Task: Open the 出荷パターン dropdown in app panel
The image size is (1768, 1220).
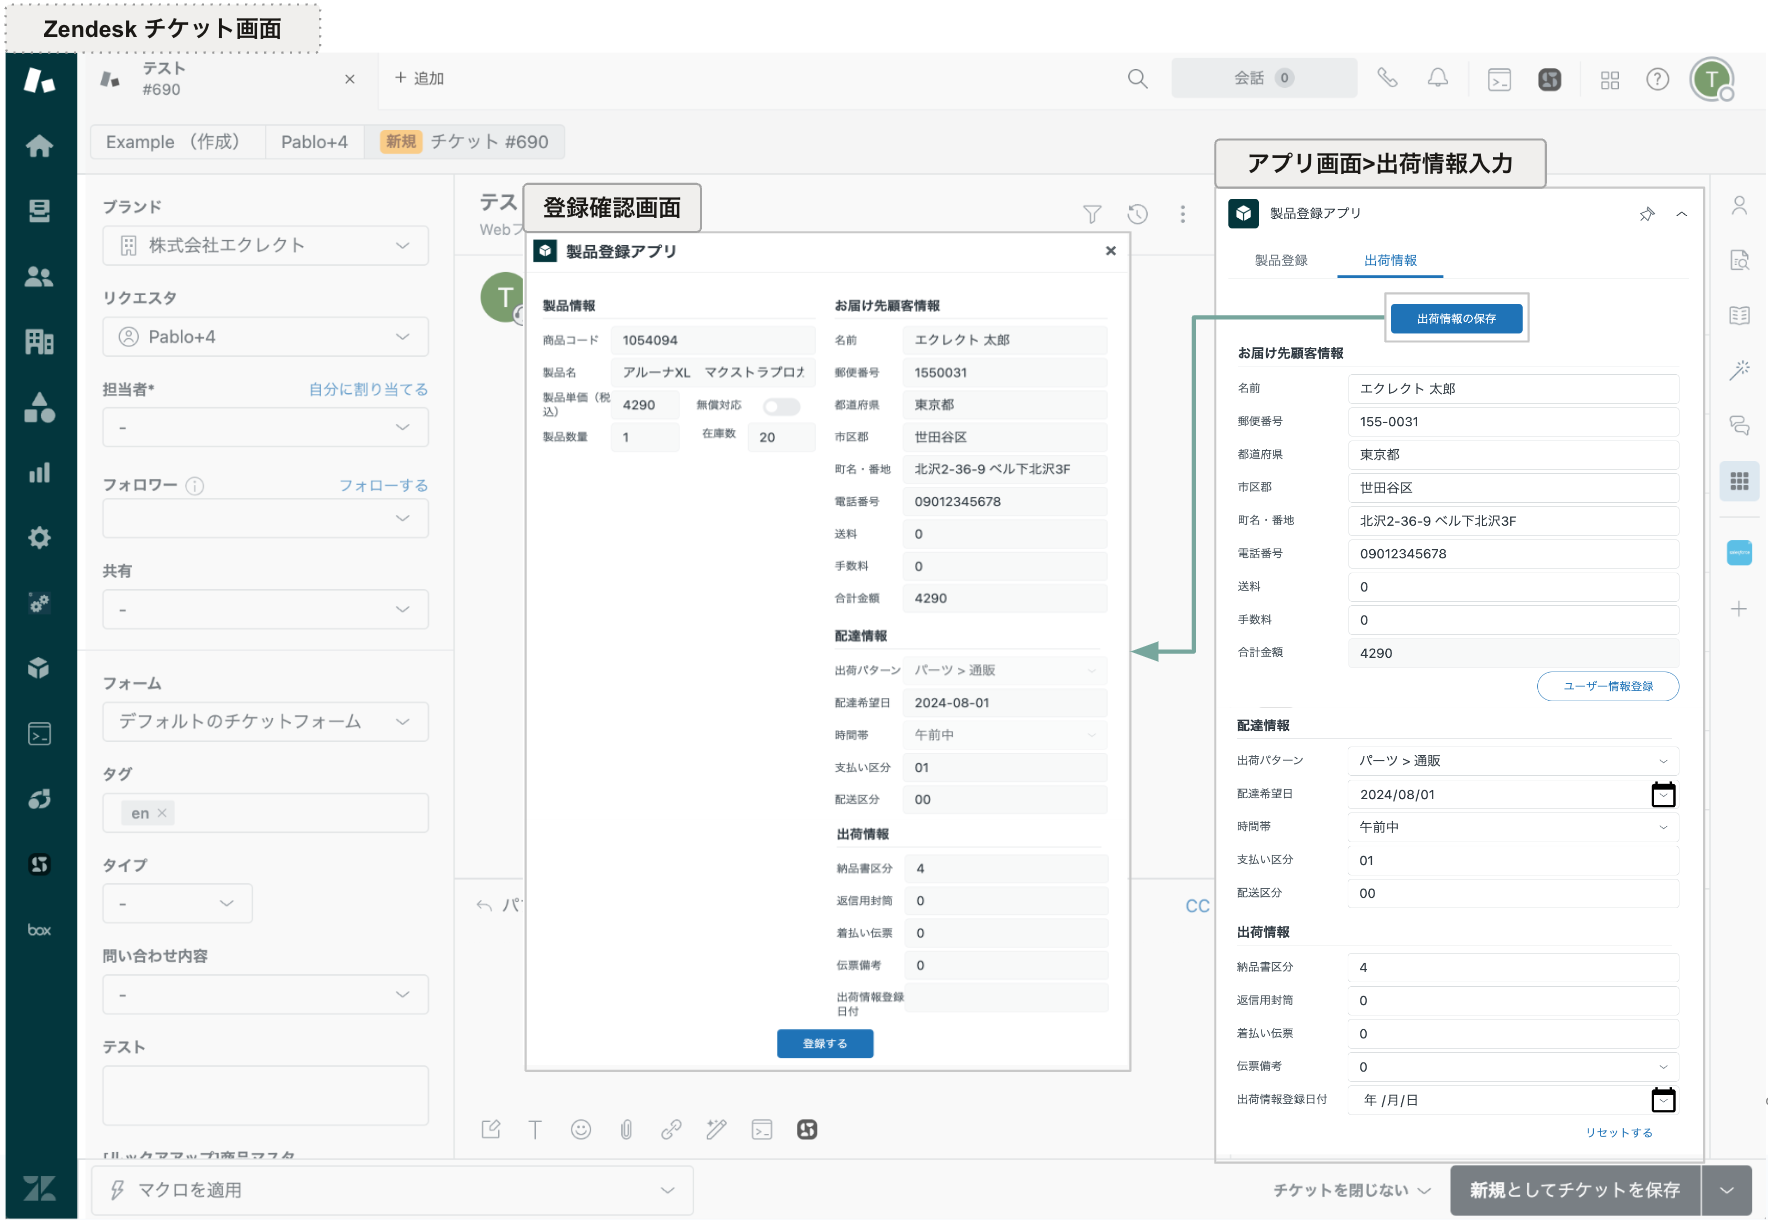Action: (x=1513, y=761)
